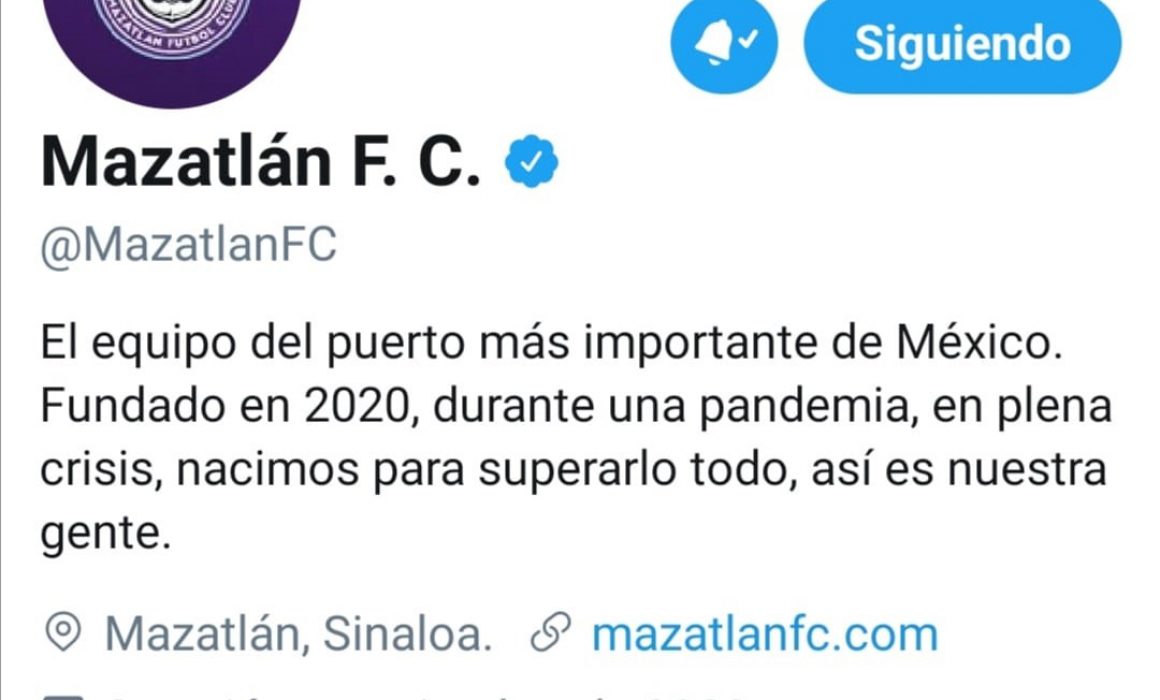Click the word México in the bio
1160x700 pixels.
[979, 343]
